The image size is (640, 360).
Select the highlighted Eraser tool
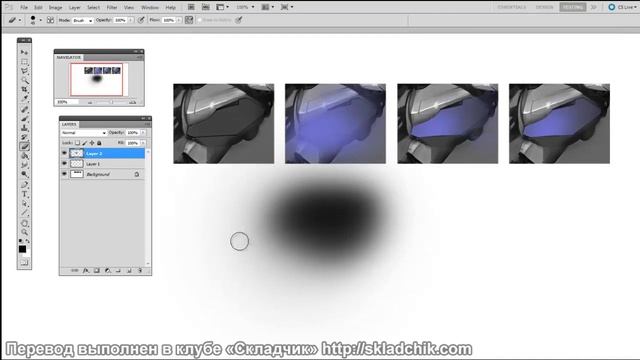pyautogui.click(x=24, y=147)
